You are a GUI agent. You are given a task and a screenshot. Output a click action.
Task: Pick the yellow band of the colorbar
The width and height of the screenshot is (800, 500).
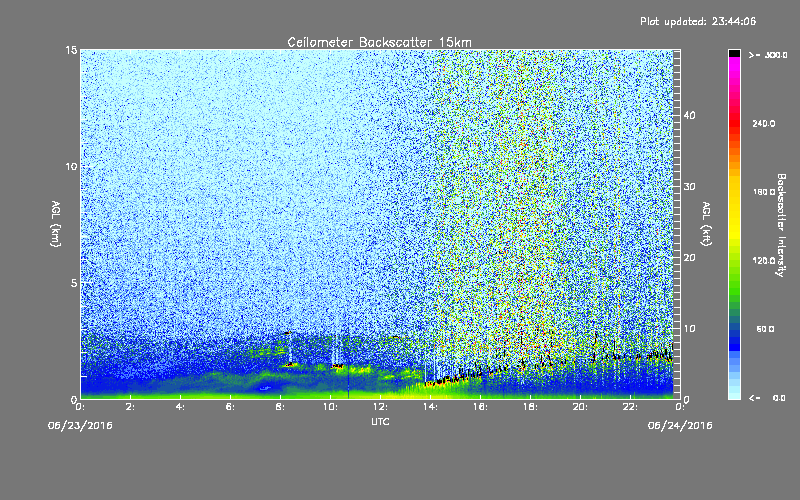tap(734, 209)
